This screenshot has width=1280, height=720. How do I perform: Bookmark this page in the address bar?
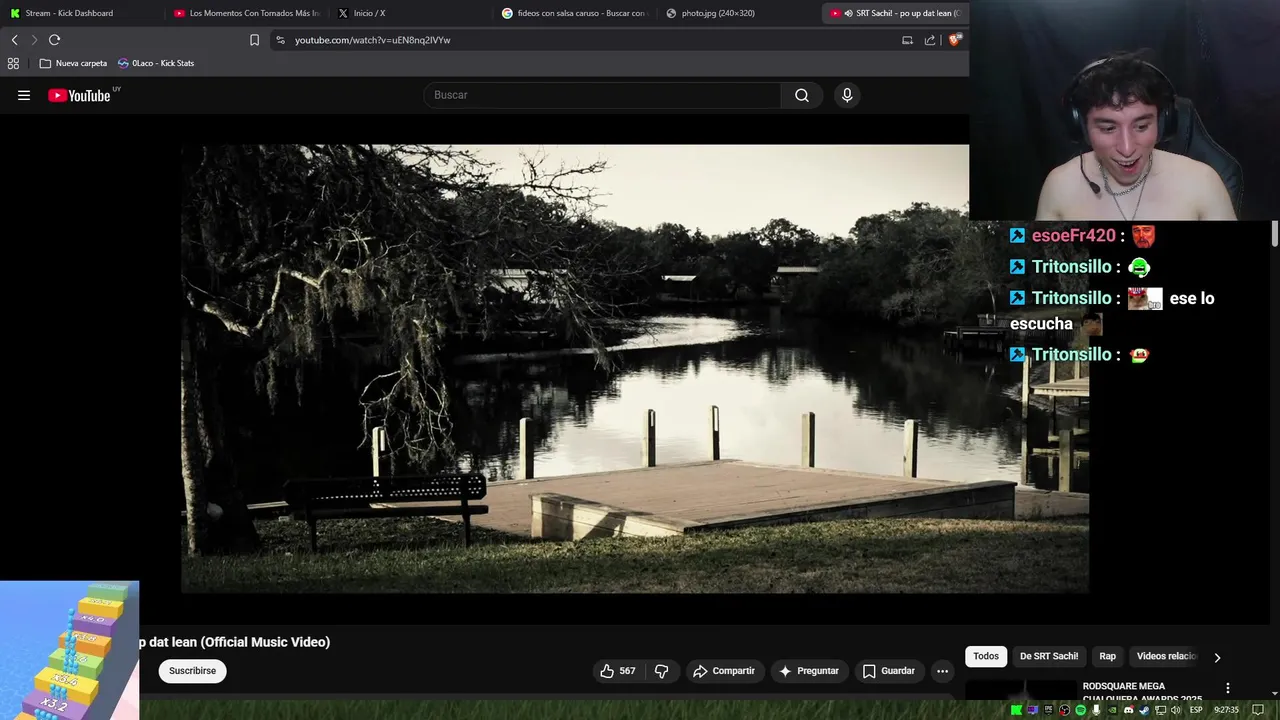coord(254,40)
